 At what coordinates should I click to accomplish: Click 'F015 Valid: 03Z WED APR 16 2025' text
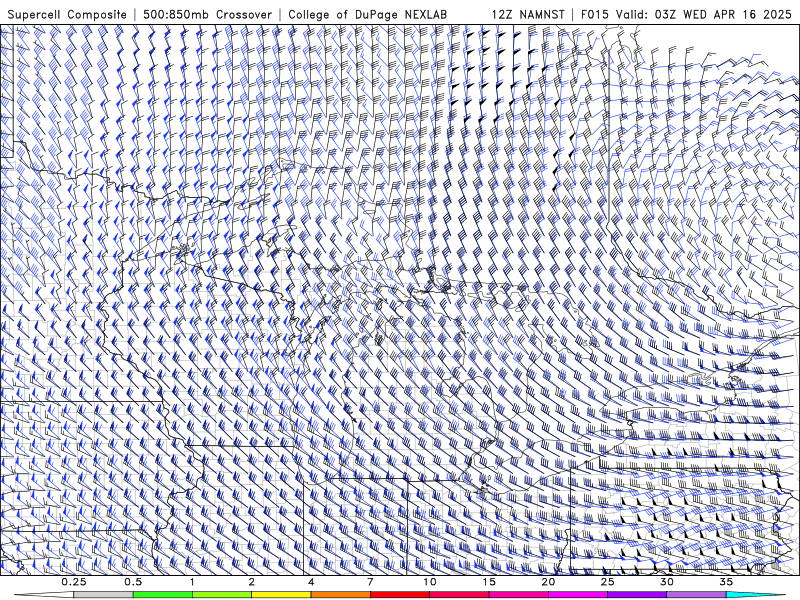pyautogui.click(x=686, y=14)
